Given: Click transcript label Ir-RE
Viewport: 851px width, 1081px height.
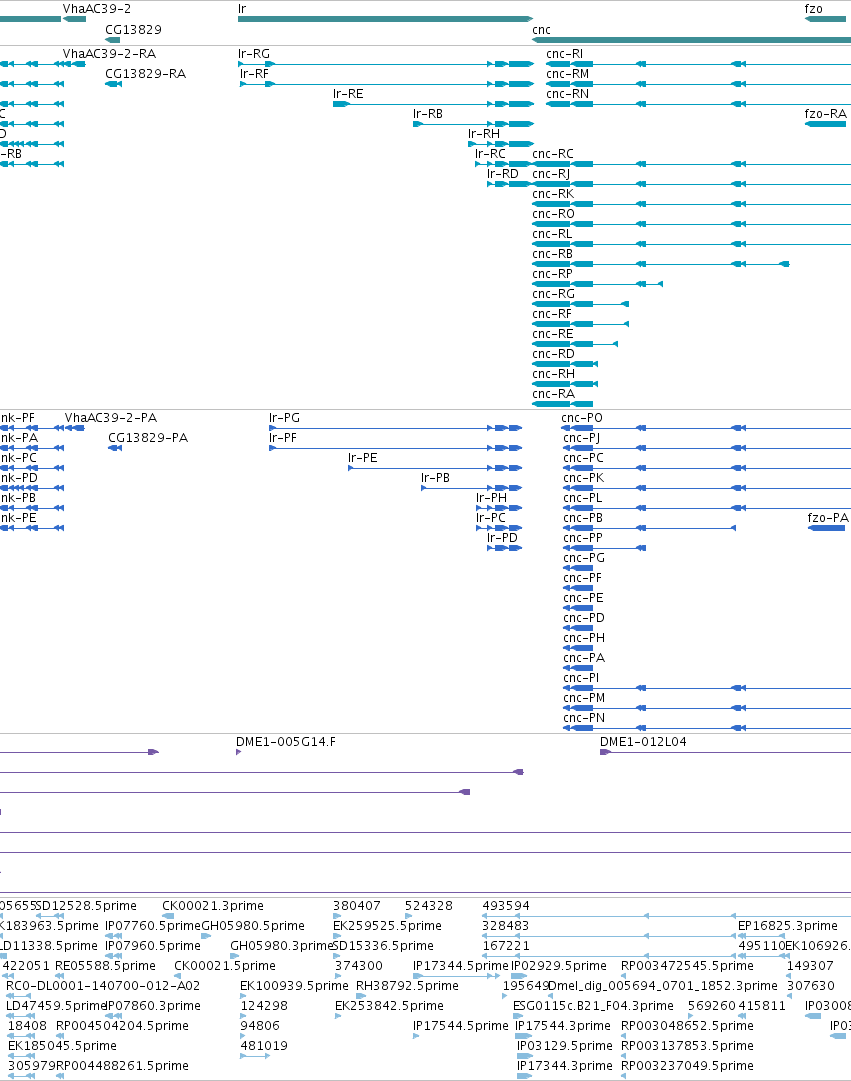Looking at the screenshot, I should point(348,94).
